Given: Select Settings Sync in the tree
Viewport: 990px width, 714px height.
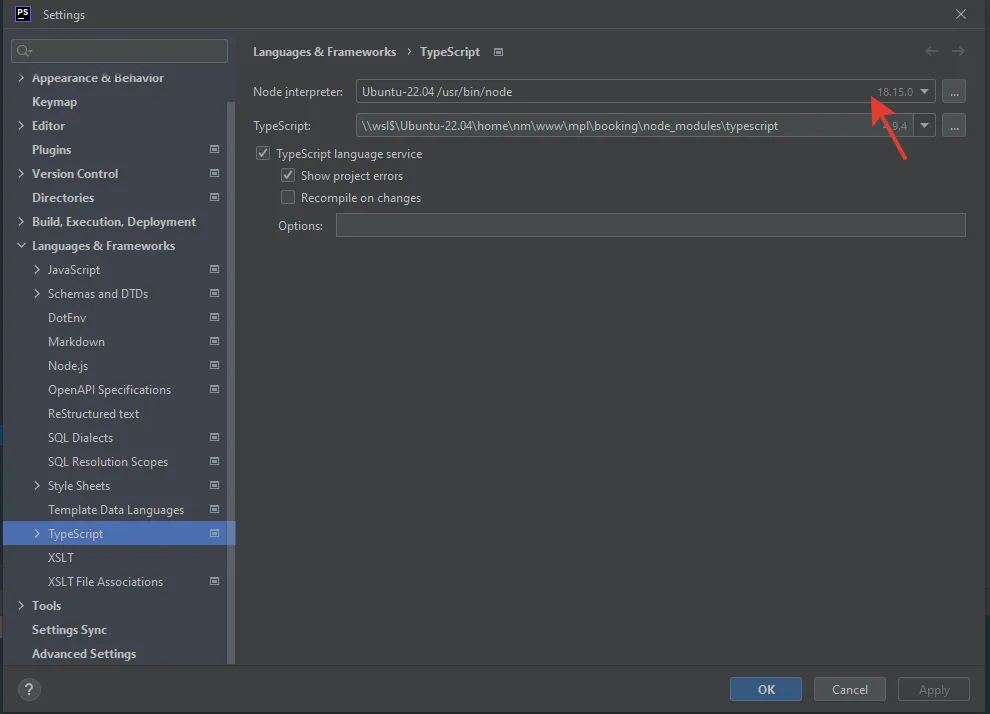Looking at the screenshot, I should tap(69, 629).
